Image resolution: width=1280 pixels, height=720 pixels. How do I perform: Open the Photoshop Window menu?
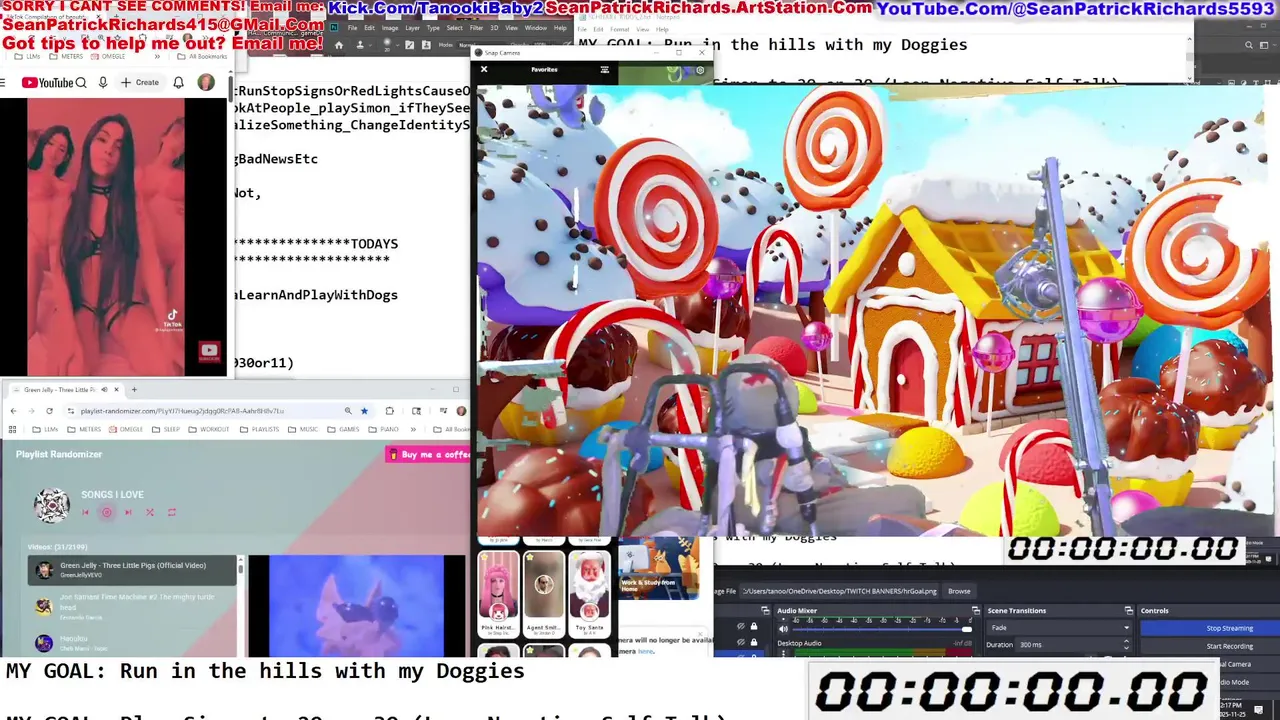[536, 28]
